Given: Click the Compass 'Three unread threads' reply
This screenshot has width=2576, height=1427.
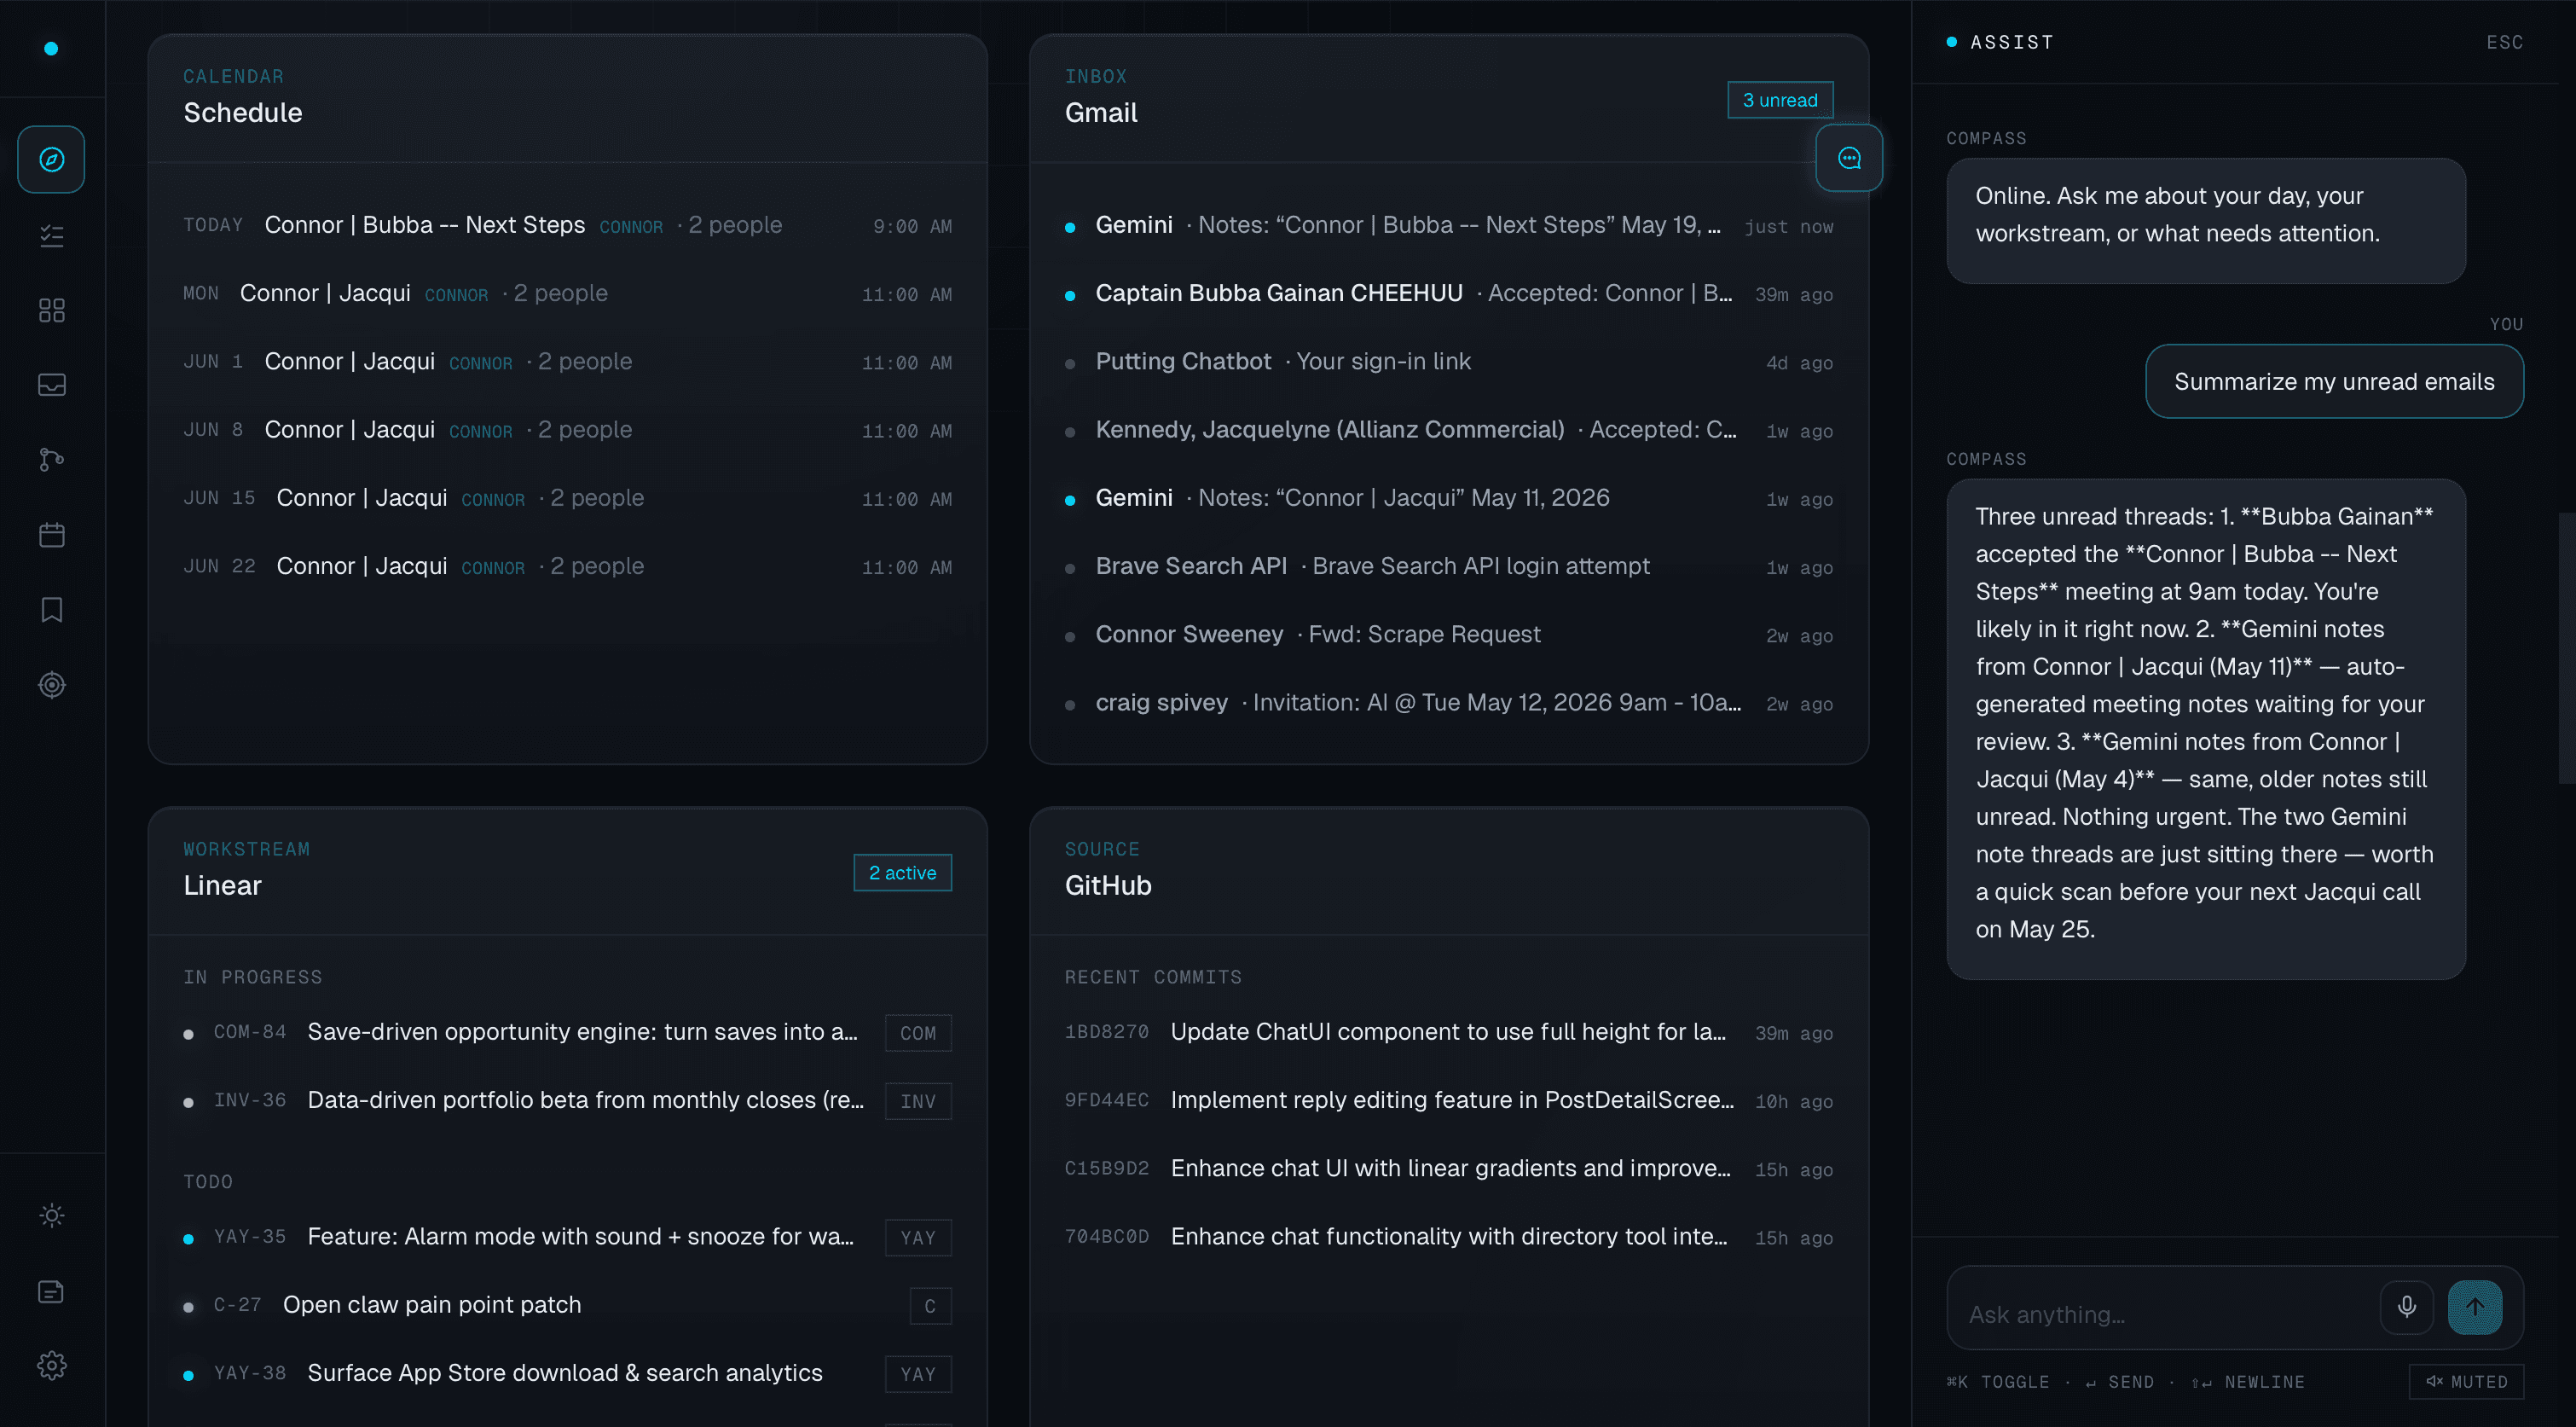Looking at the screenshot, I should point(2206,729).
